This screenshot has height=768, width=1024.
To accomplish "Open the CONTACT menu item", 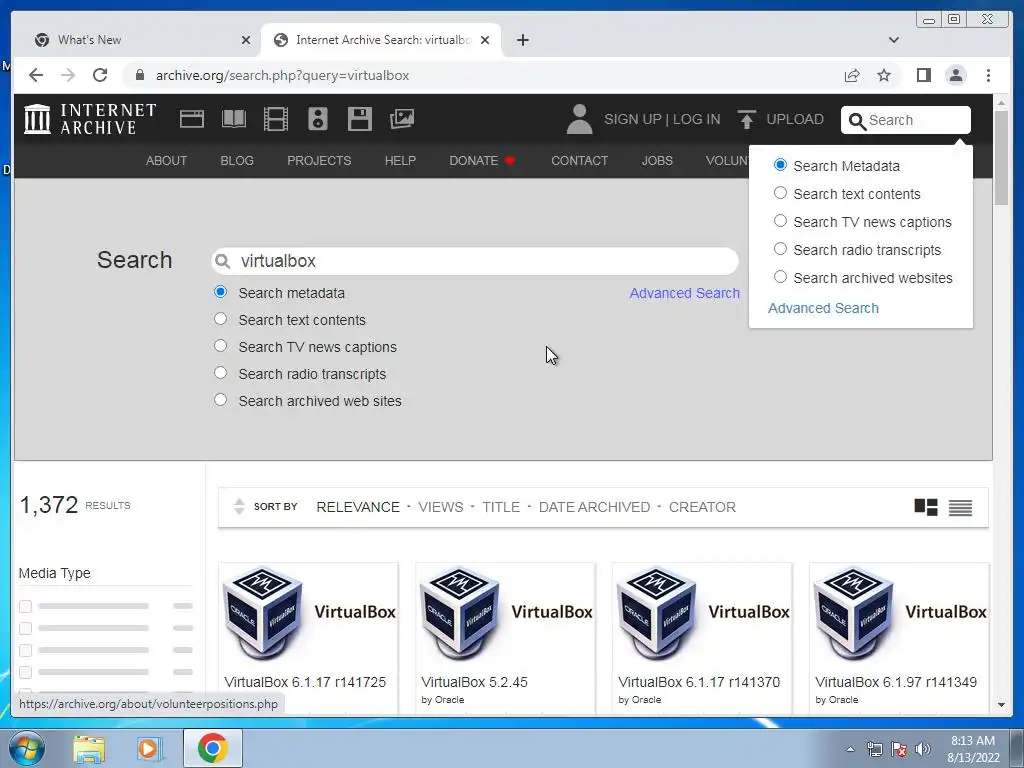I will pyautogui.click(x=579, y=161).
